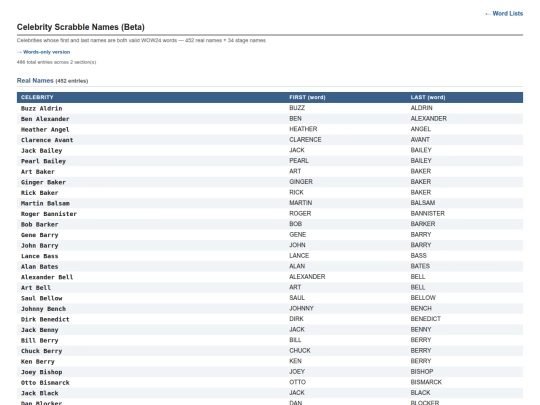Select the word BLACK
This screenshot has height=405, width=540.
tap(420, 393)
